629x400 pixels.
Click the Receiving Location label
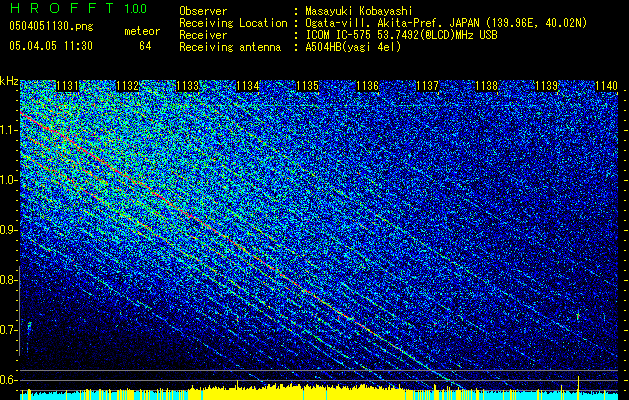233,23
